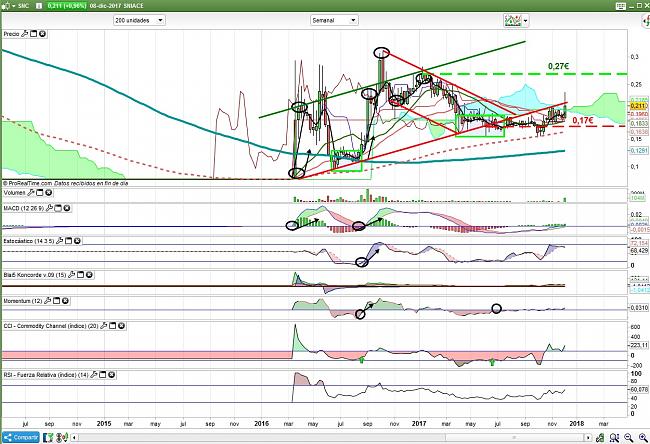Viewport: 650px width, 444px height.
Task: Remove the Volumen indicator panel
Action: click(x=49, y=193)
